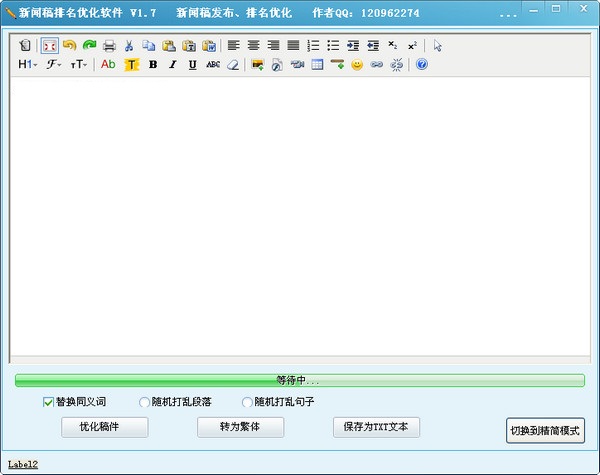
Task: Remove hyperlink with unlink icon
Action: click(x=396, y=65)
